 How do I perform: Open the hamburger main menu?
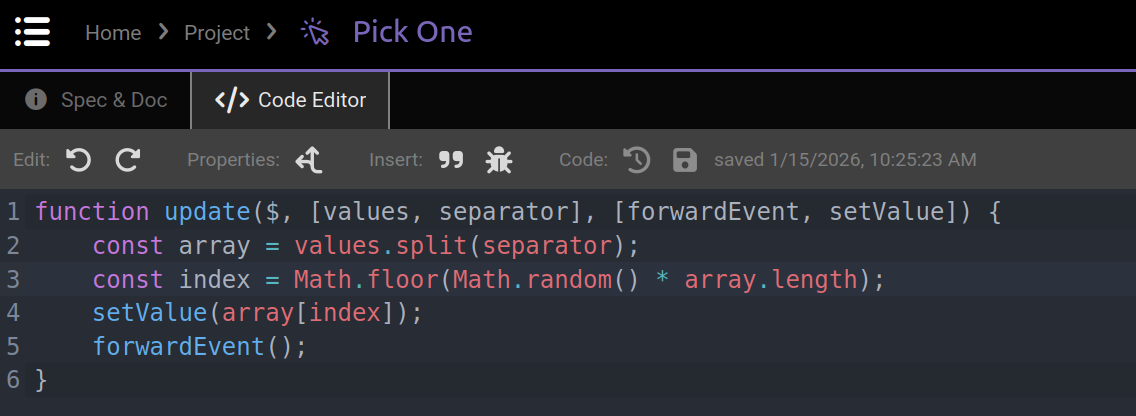click(x=32, y=32)
